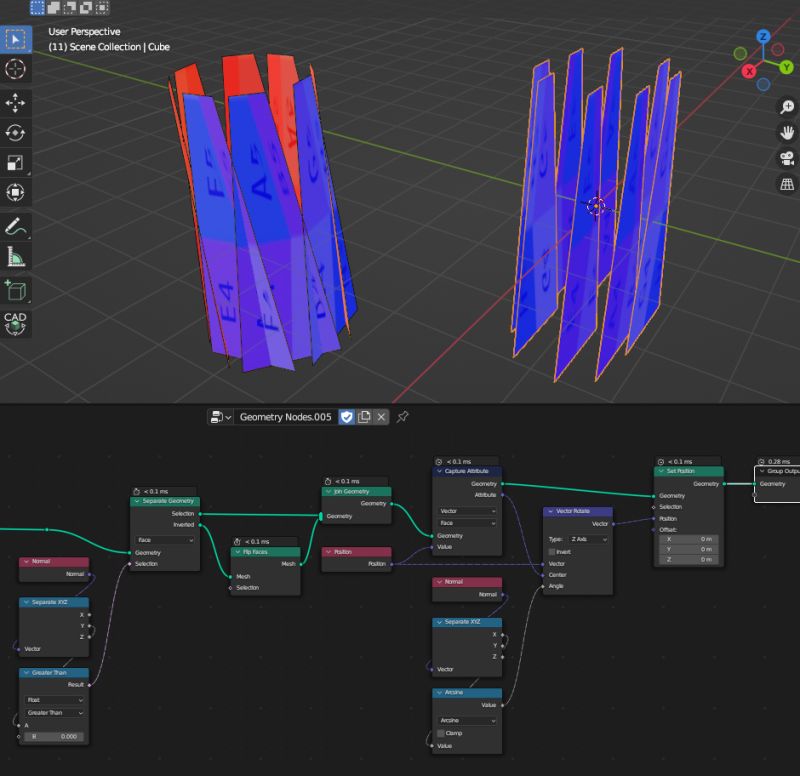
Task: Select the Scale tool
Action: [x=15, y=163]
